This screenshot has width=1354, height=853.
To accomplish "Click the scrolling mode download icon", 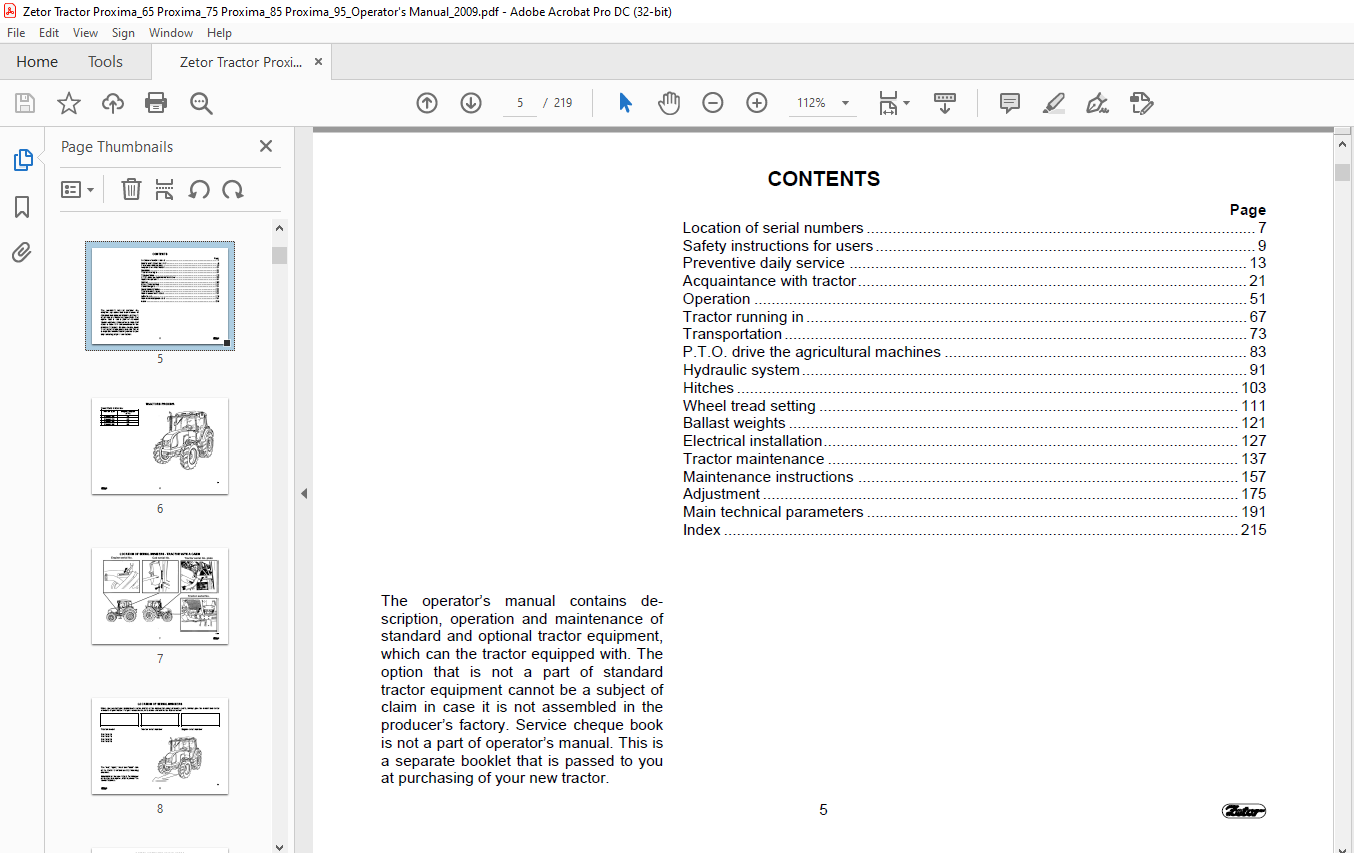I will coord(945,103).
